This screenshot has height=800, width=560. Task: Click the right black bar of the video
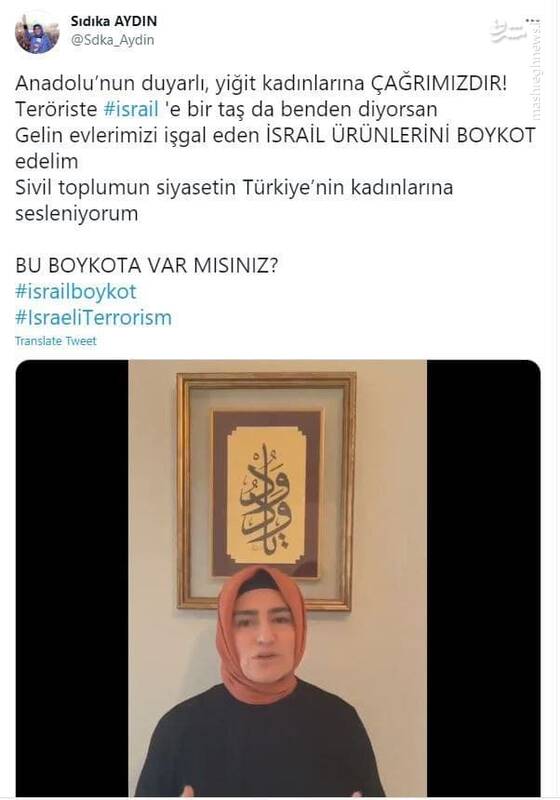(x=483, y=578)
